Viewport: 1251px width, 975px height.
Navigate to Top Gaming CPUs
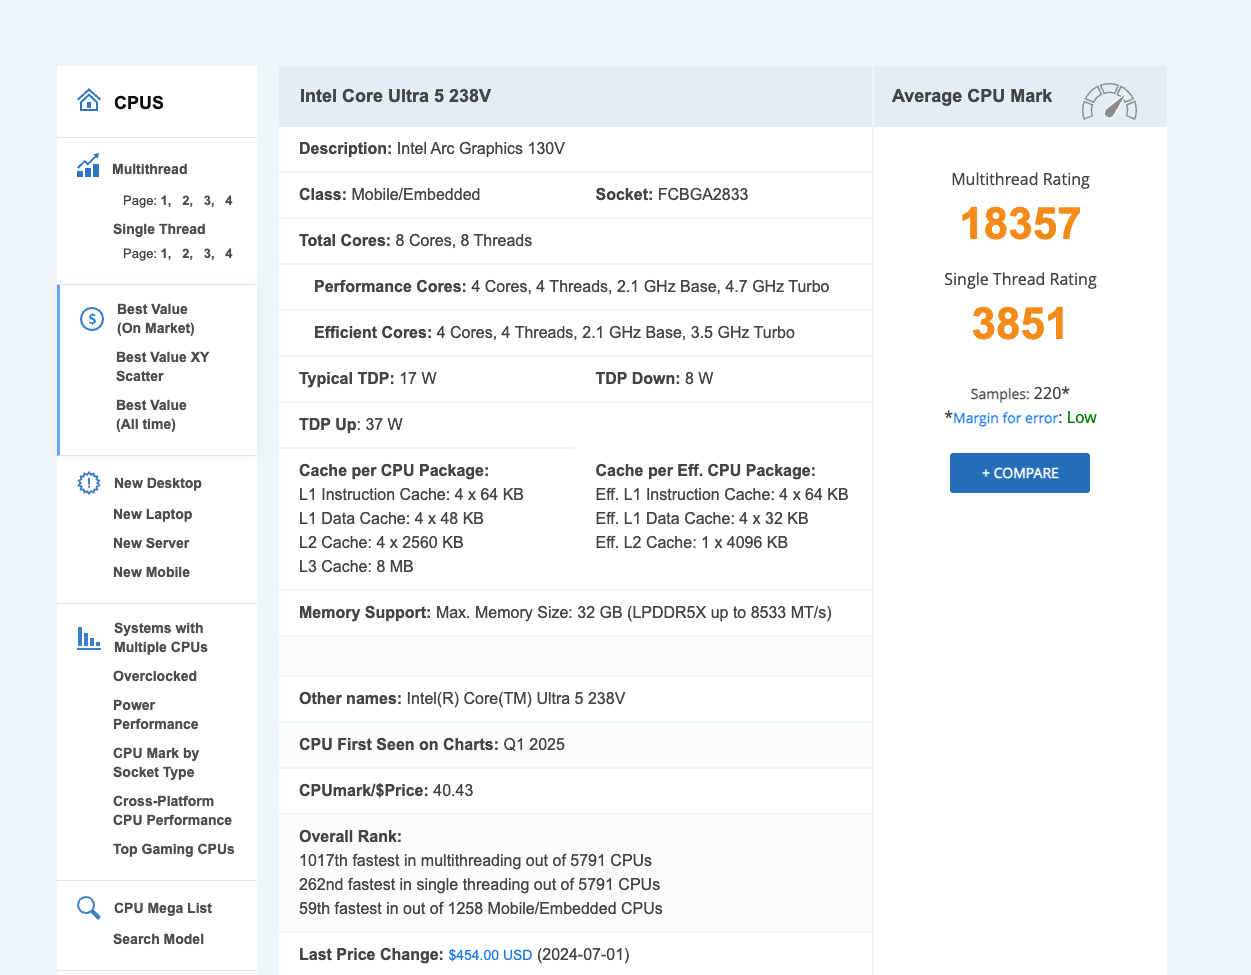tap(173, 849)
